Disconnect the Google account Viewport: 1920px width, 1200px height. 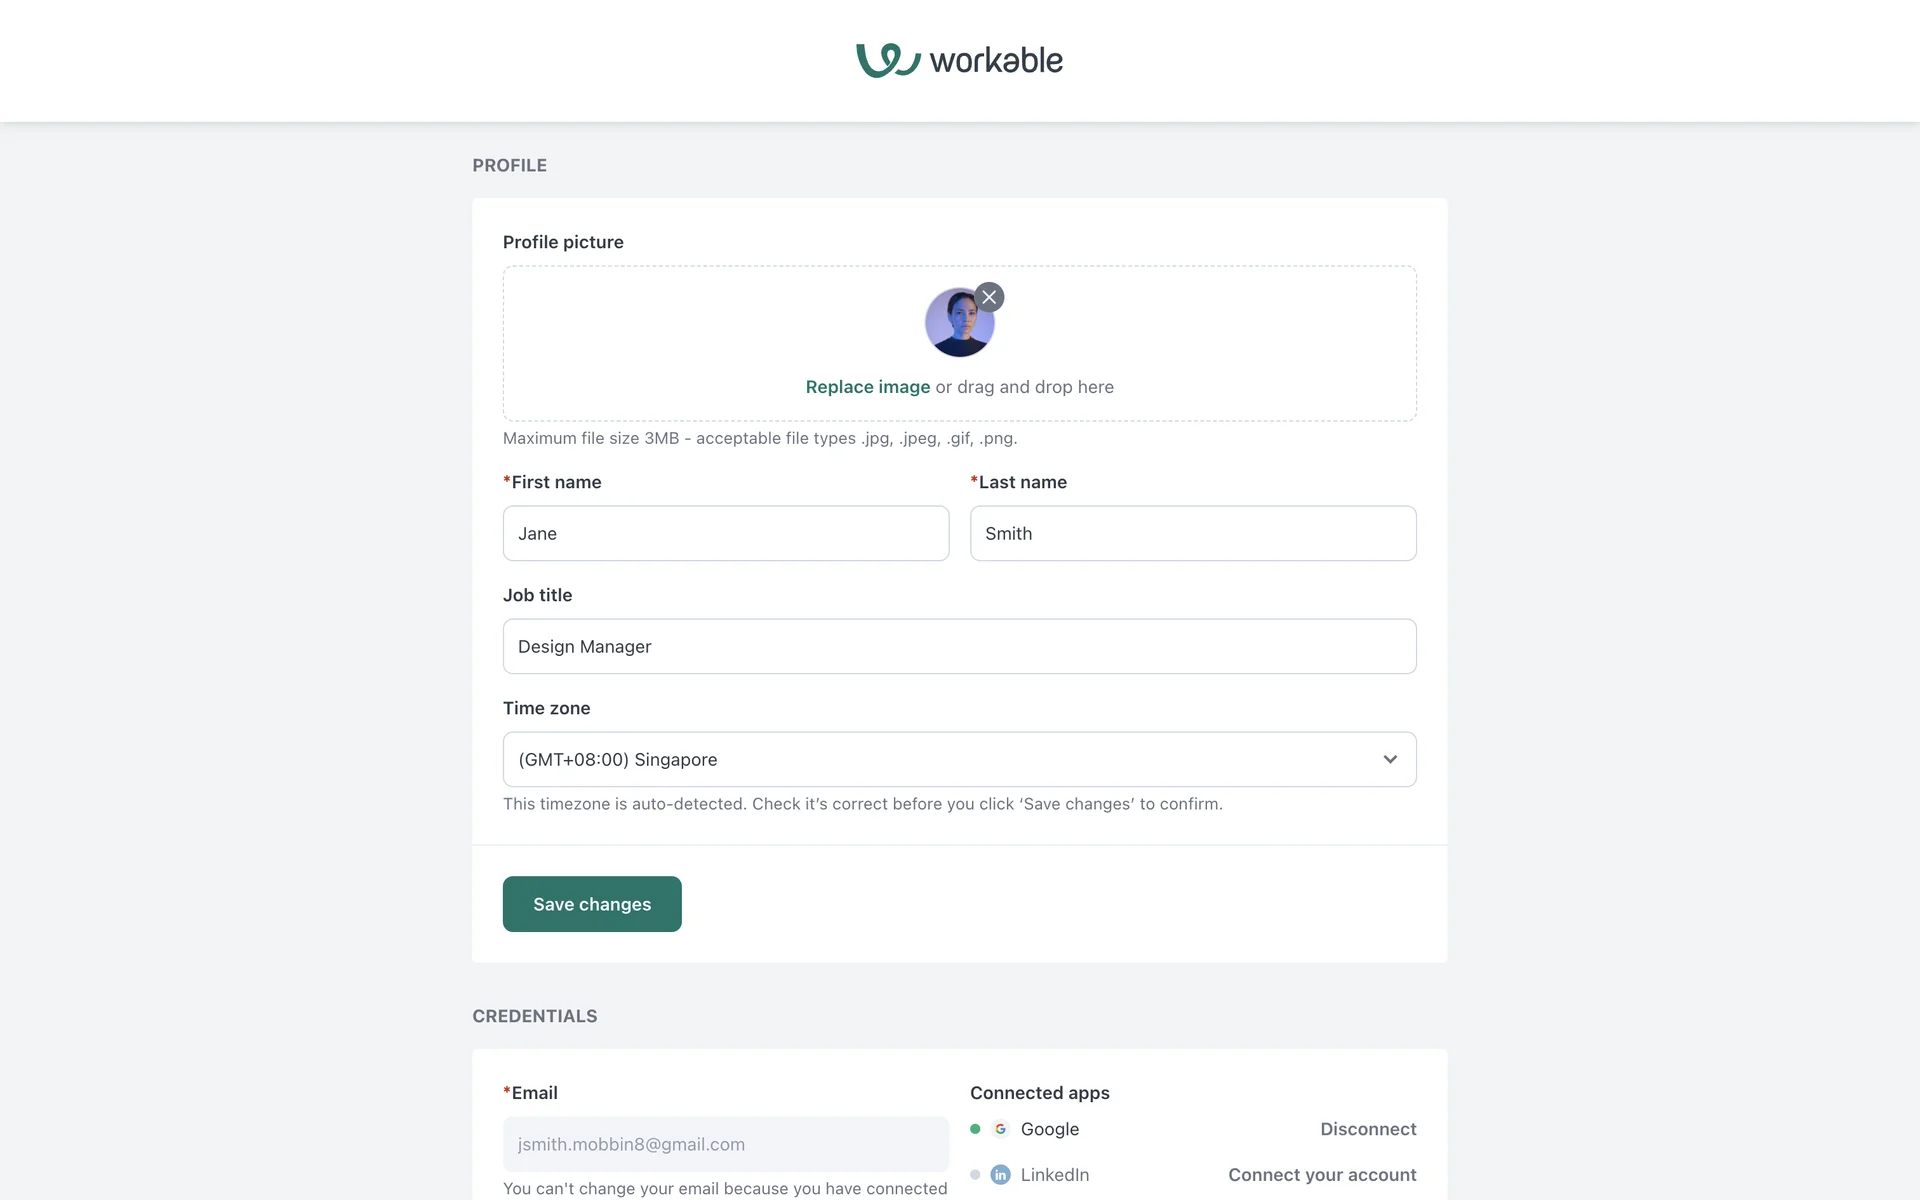(x=1367, y=1129)
